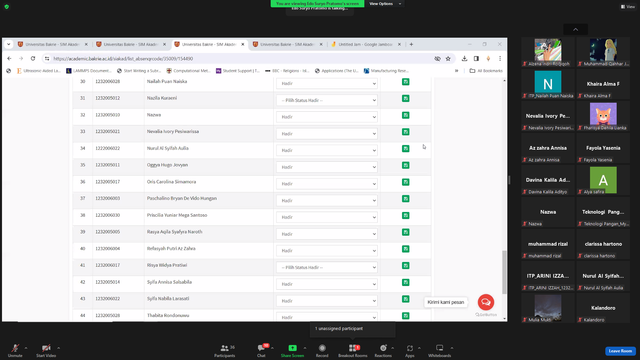Bookmark page with star icon
The width and height of the screenshot is (640, 360).
(x=448, y=59)
